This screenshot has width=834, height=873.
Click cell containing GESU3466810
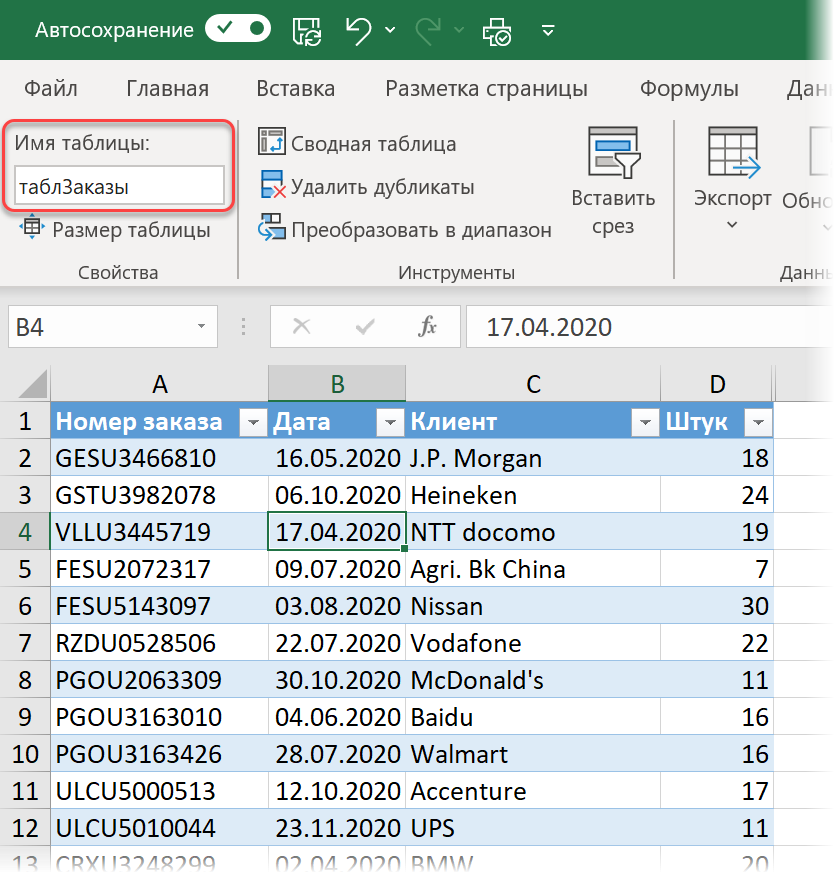pos(159,458)
